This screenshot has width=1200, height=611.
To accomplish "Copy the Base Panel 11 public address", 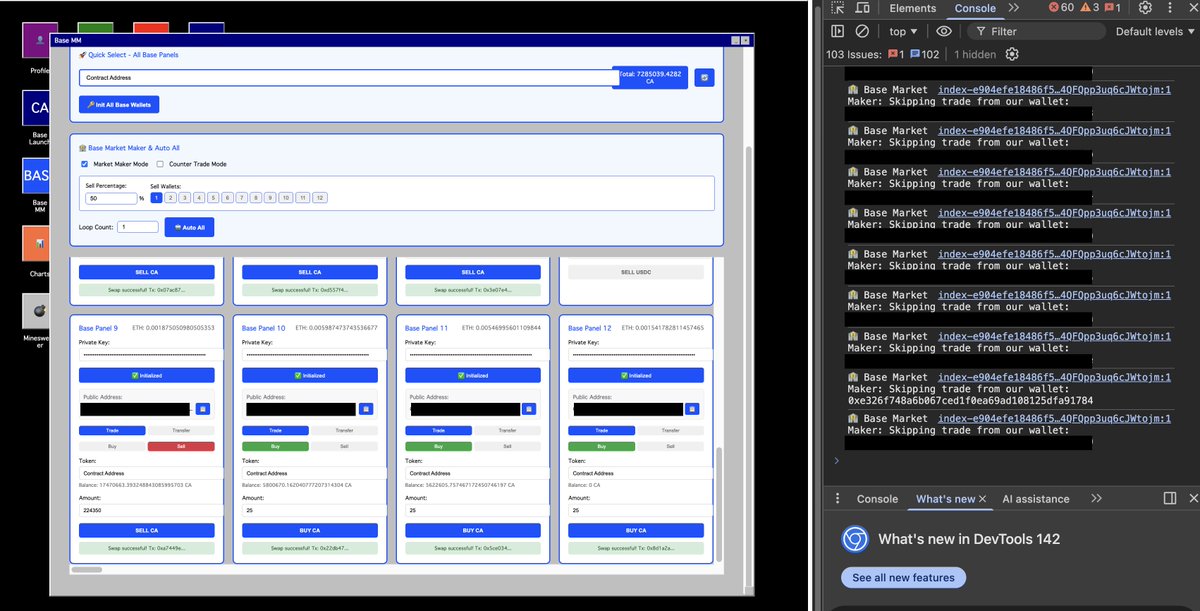I will tap(529, 409).
